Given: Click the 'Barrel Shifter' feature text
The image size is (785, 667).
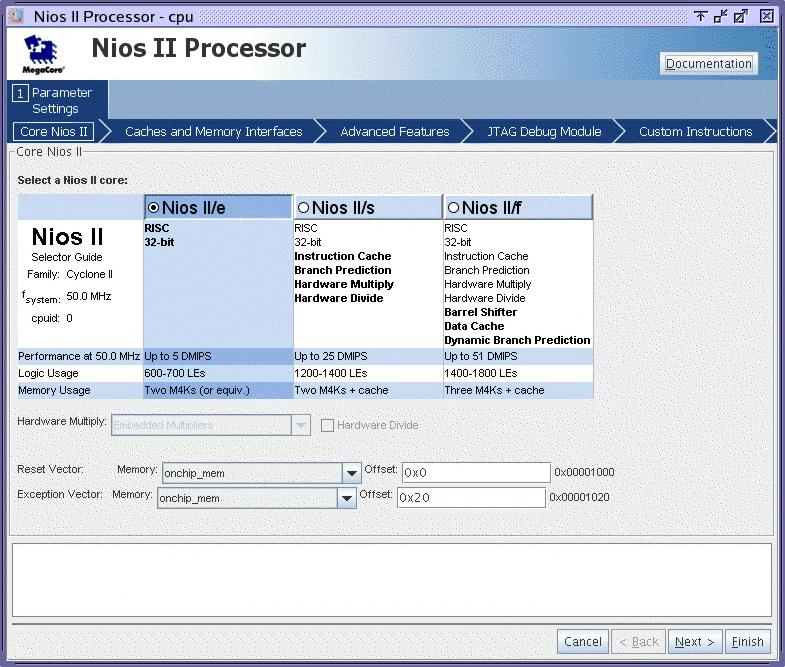Looking at the screenshot, I should [x=481, y=312].
